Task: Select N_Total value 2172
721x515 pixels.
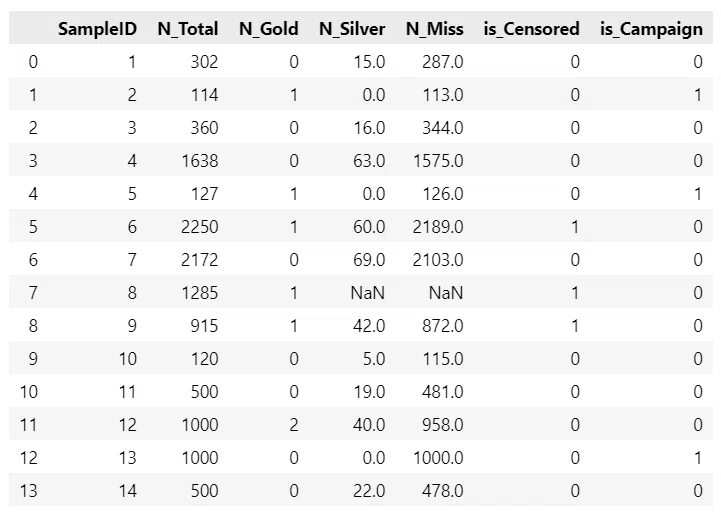Action: coord(200,260)
